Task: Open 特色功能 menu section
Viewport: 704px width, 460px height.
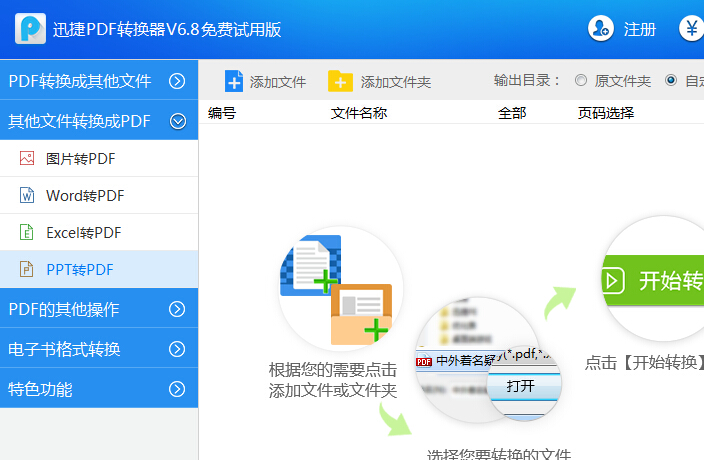Action: (99, 388)
